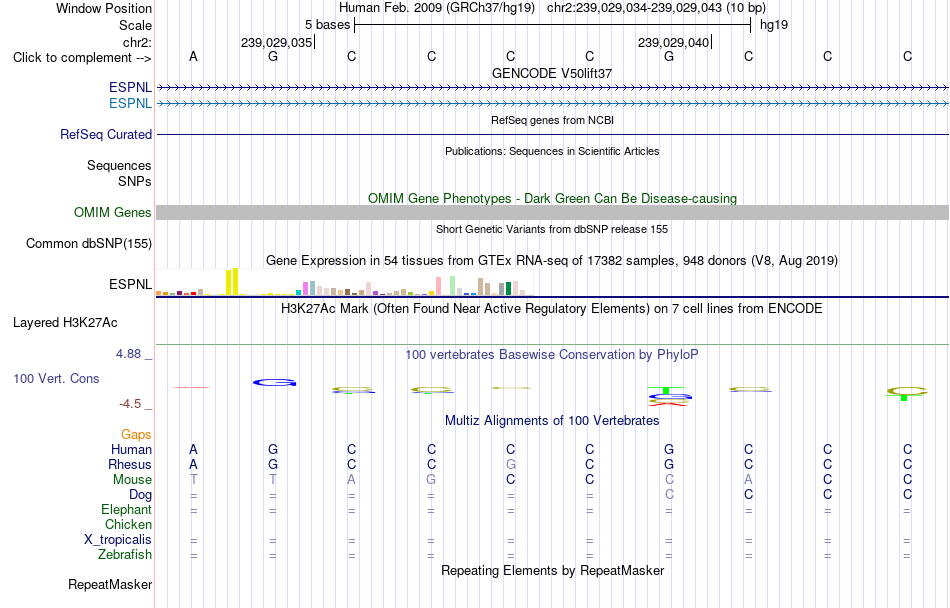The height and width of the screenshot is (608, 950).
Task: Click the Human alignment row label
Action: pyautogui.click(x=131, y=449)
